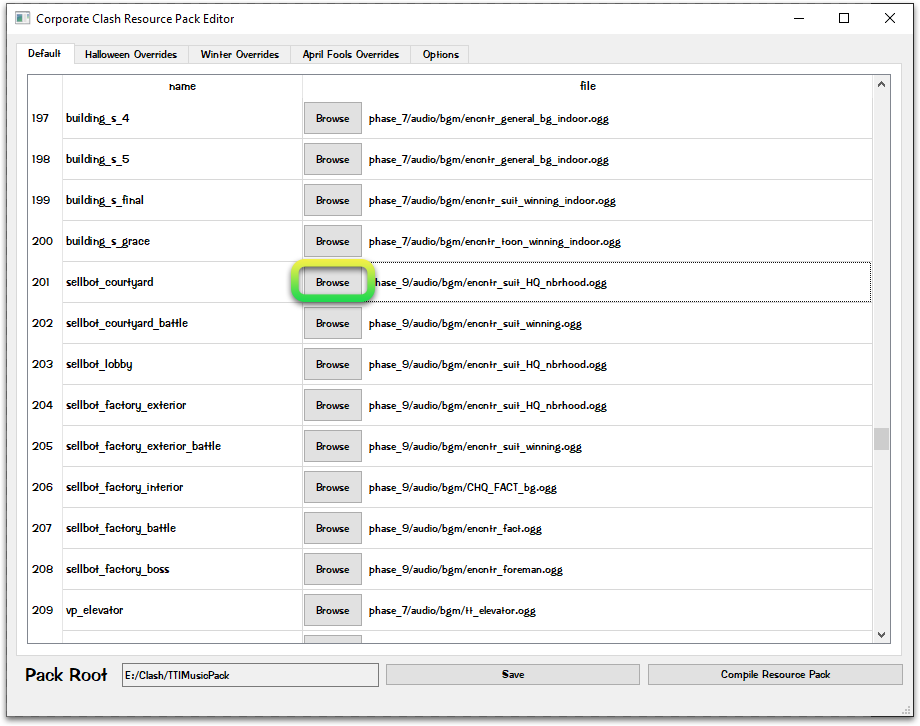920x726 pixels.
Task: Maximize the Resource Pack Editor window
Action: [844, 18]
